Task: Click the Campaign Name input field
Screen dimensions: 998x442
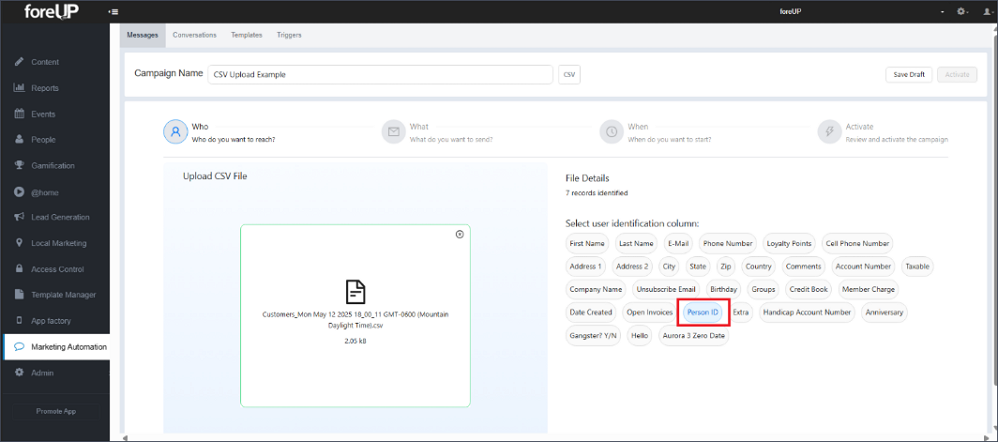Action: pos(380,75)
